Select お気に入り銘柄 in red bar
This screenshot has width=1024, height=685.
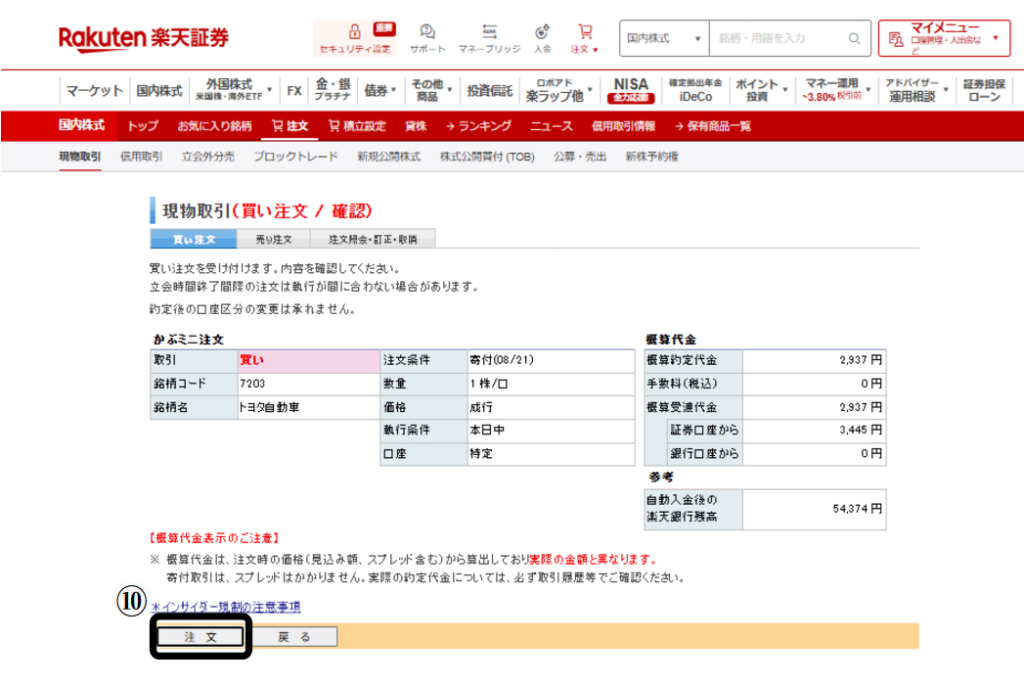tap(214, 126)
